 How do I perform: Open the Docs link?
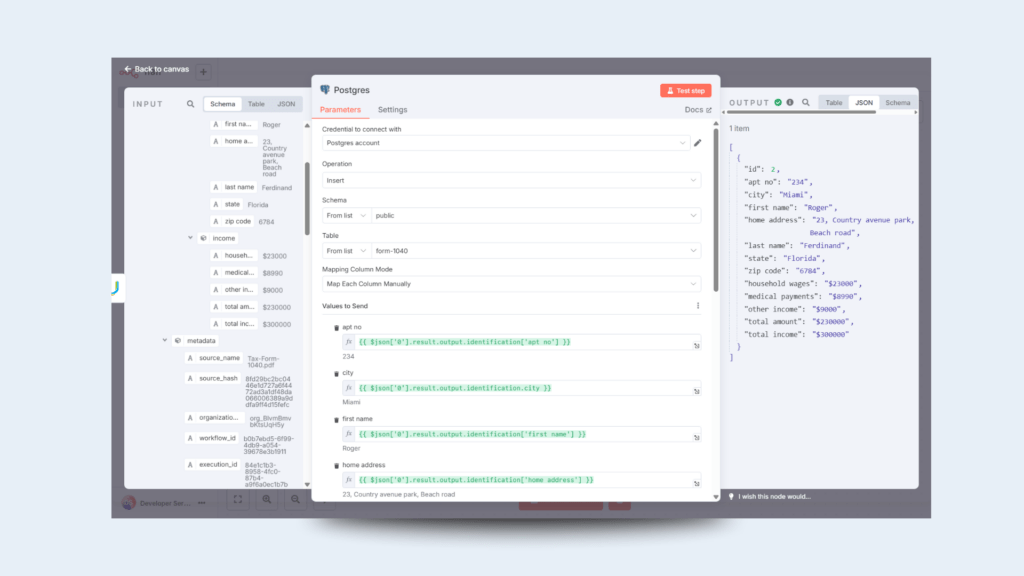pyautogui.click(x=698, y=110)
